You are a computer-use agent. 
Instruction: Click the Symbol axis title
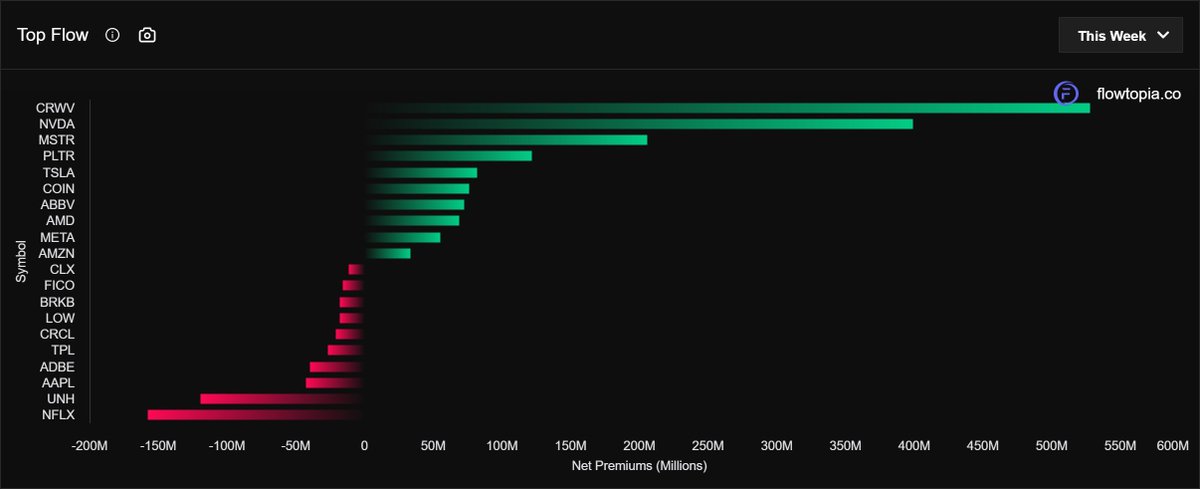[21, 260]
